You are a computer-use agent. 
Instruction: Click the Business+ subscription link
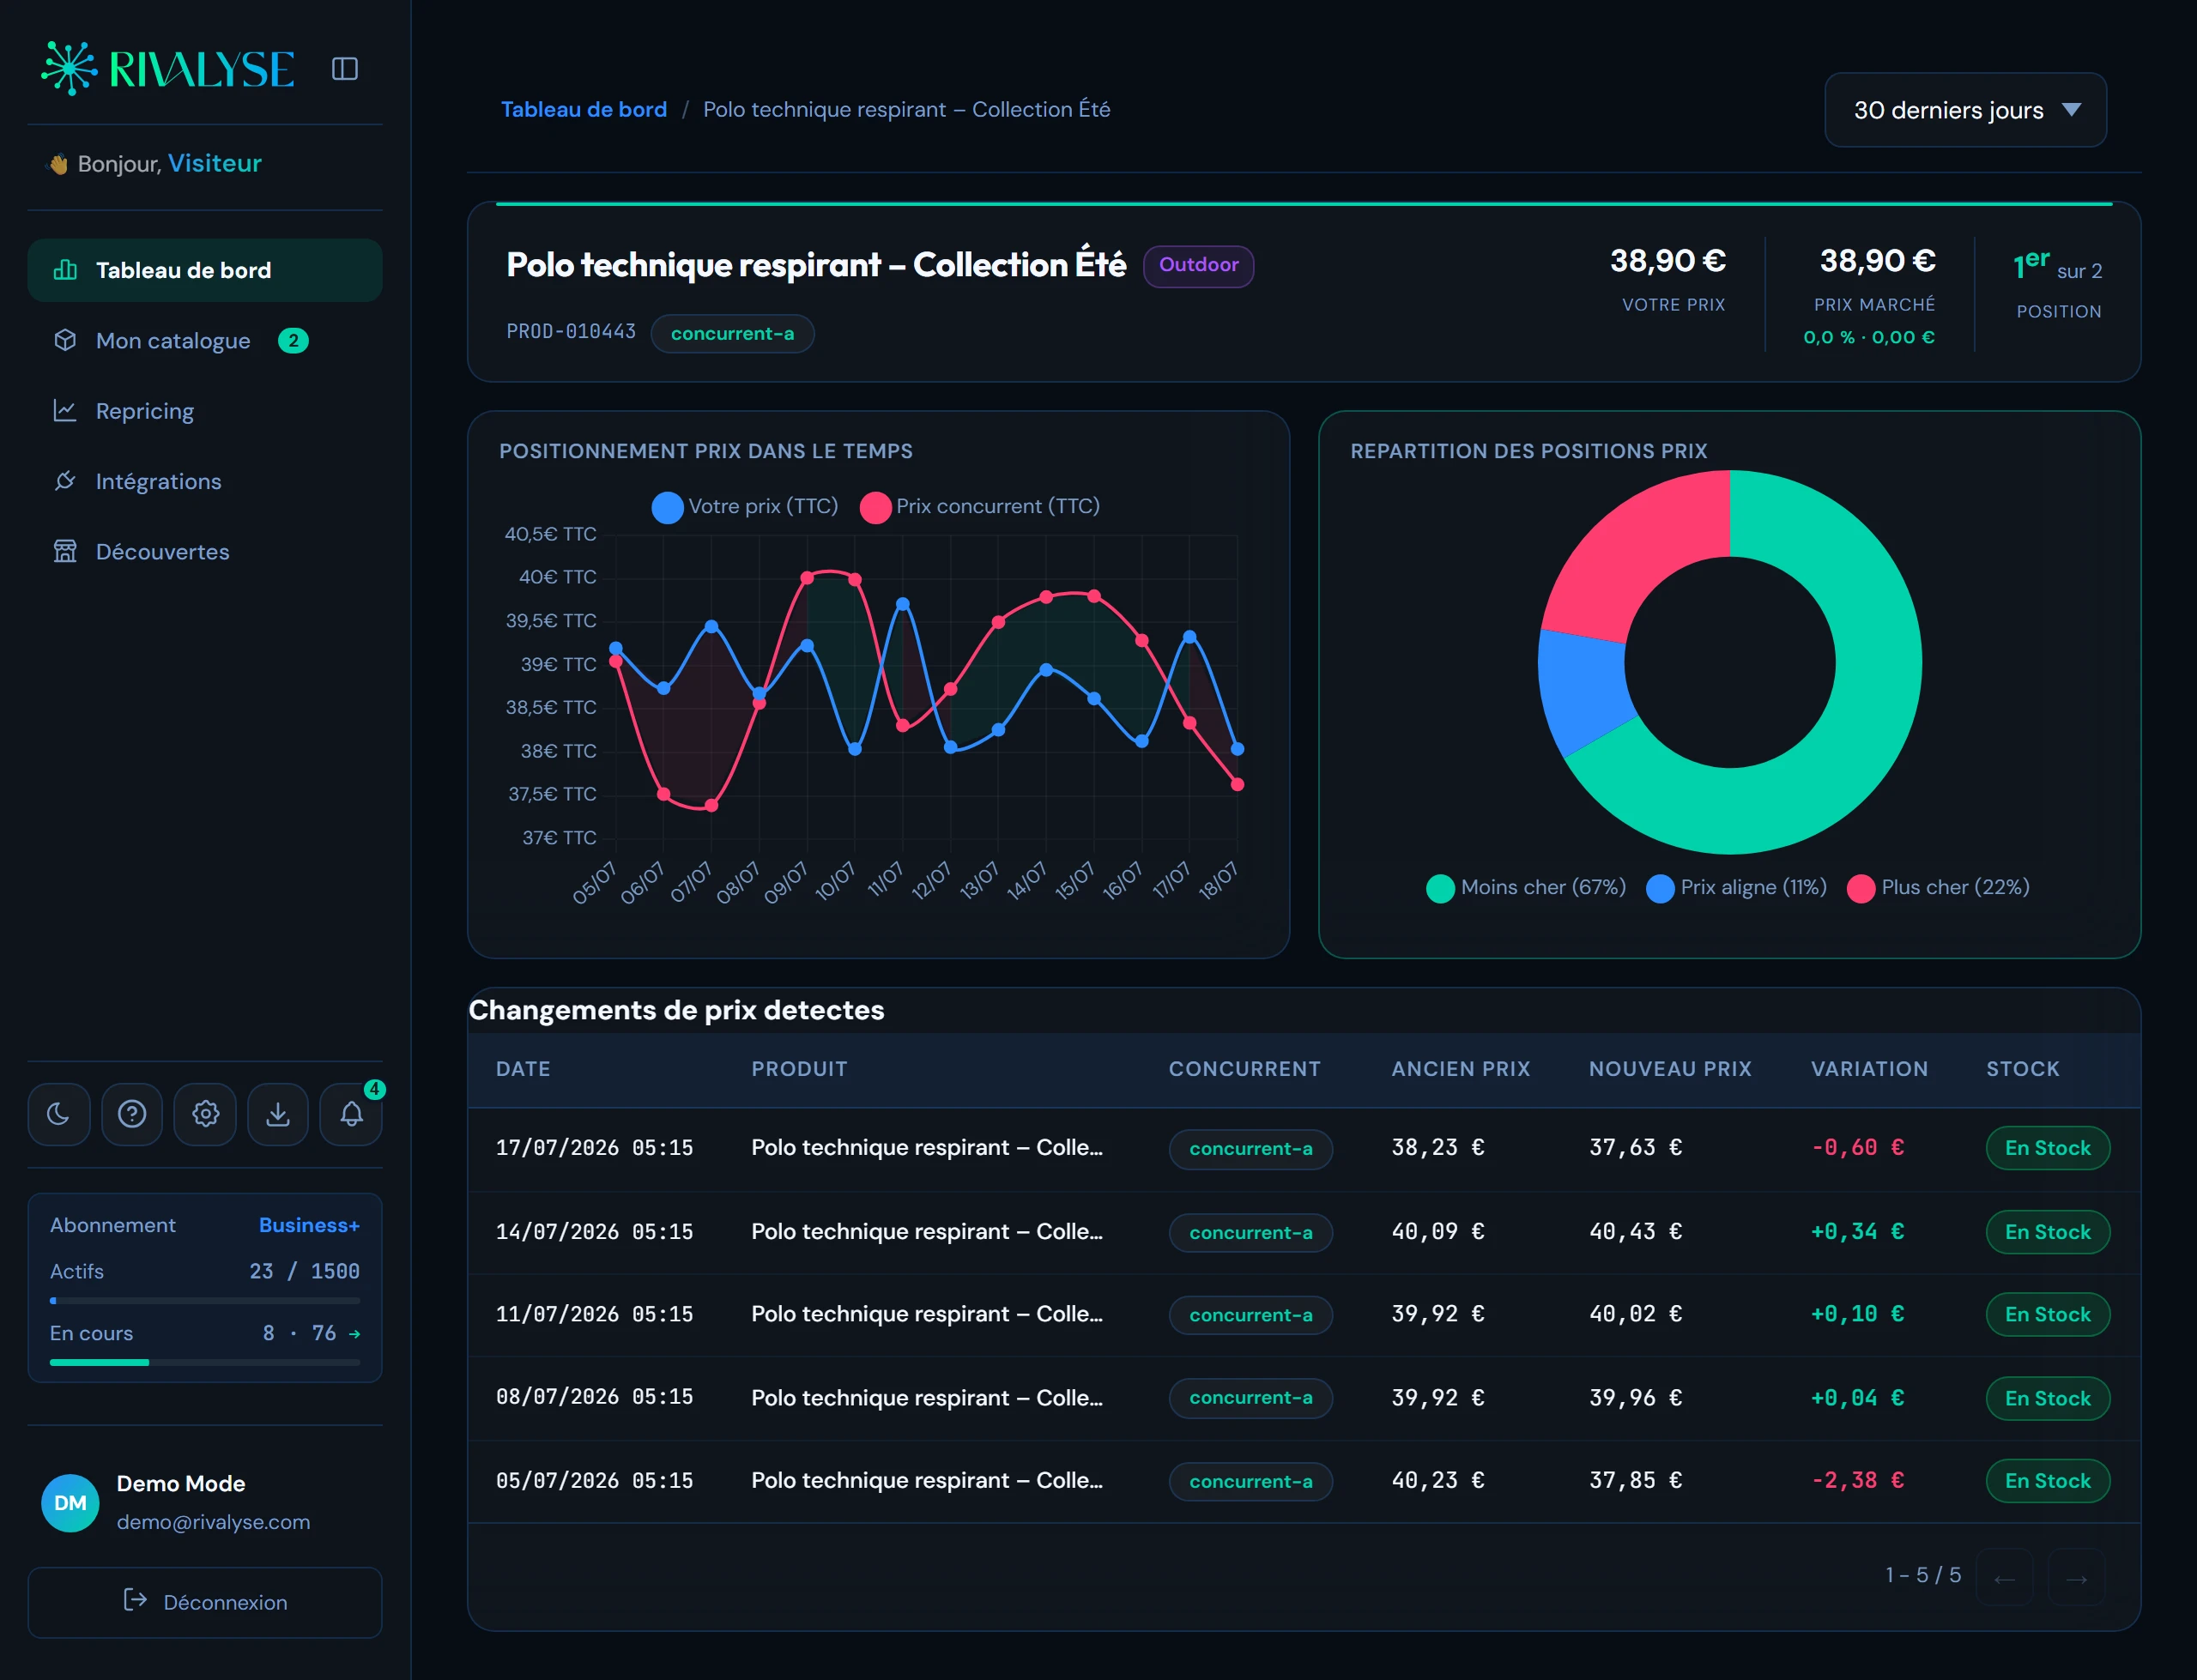pyautogui.click(x=309, y=1225)
